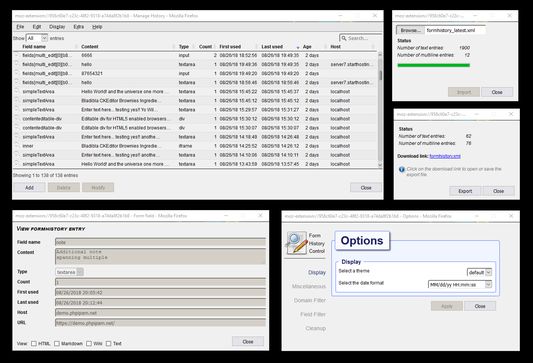Image resolution: width=533 pixels, height=363 pixels.
Task: Tick the Markdown view checkbox
Action: [57, 344]
